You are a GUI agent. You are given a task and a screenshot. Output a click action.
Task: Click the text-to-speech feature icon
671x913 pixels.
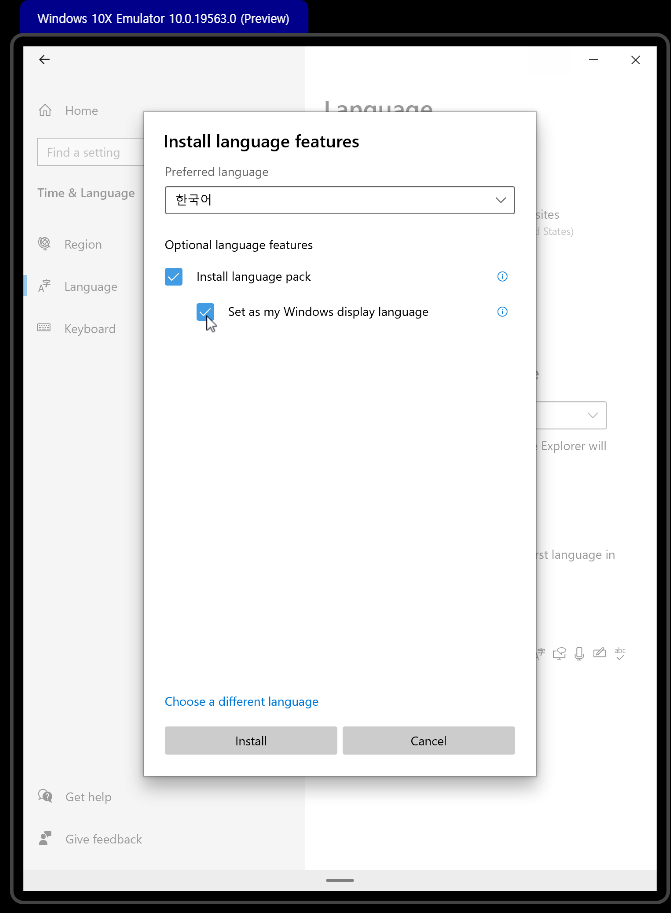[559, 653]
